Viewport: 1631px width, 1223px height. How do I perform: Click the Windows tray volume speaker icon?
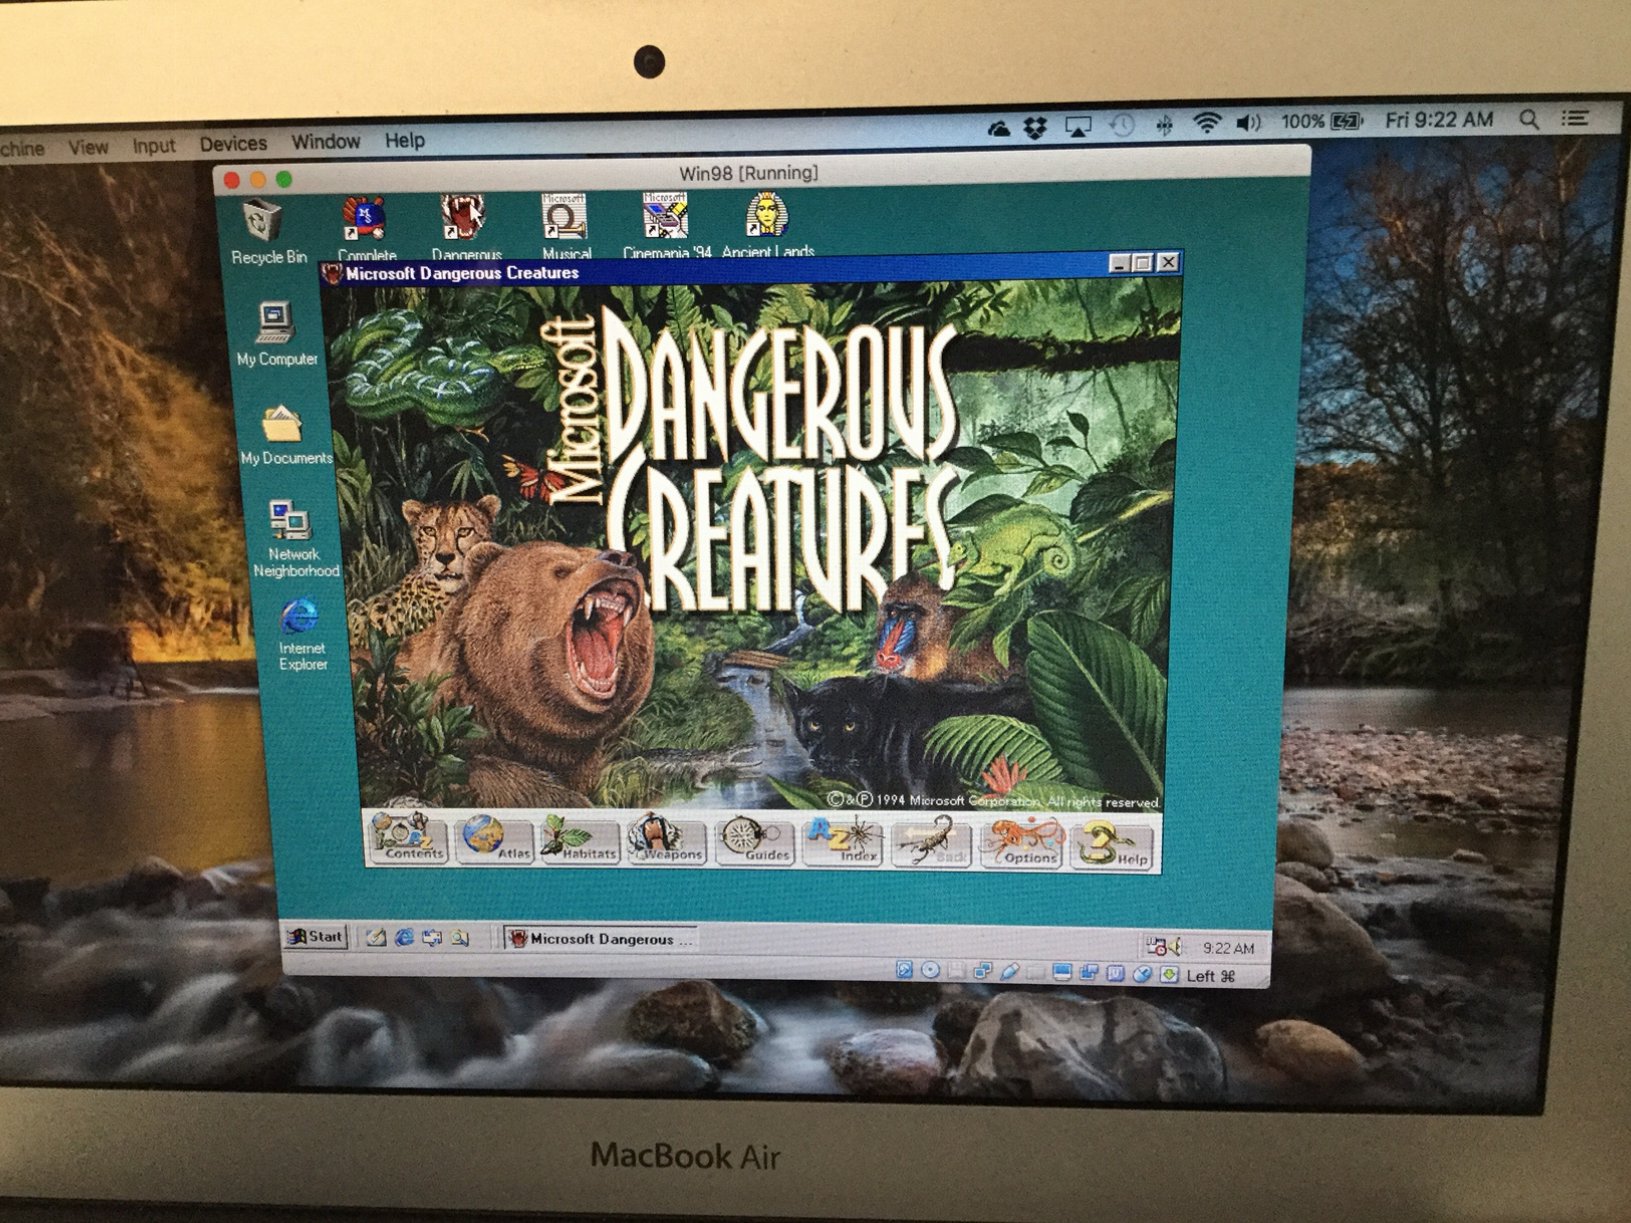(x=1175, y=946)
